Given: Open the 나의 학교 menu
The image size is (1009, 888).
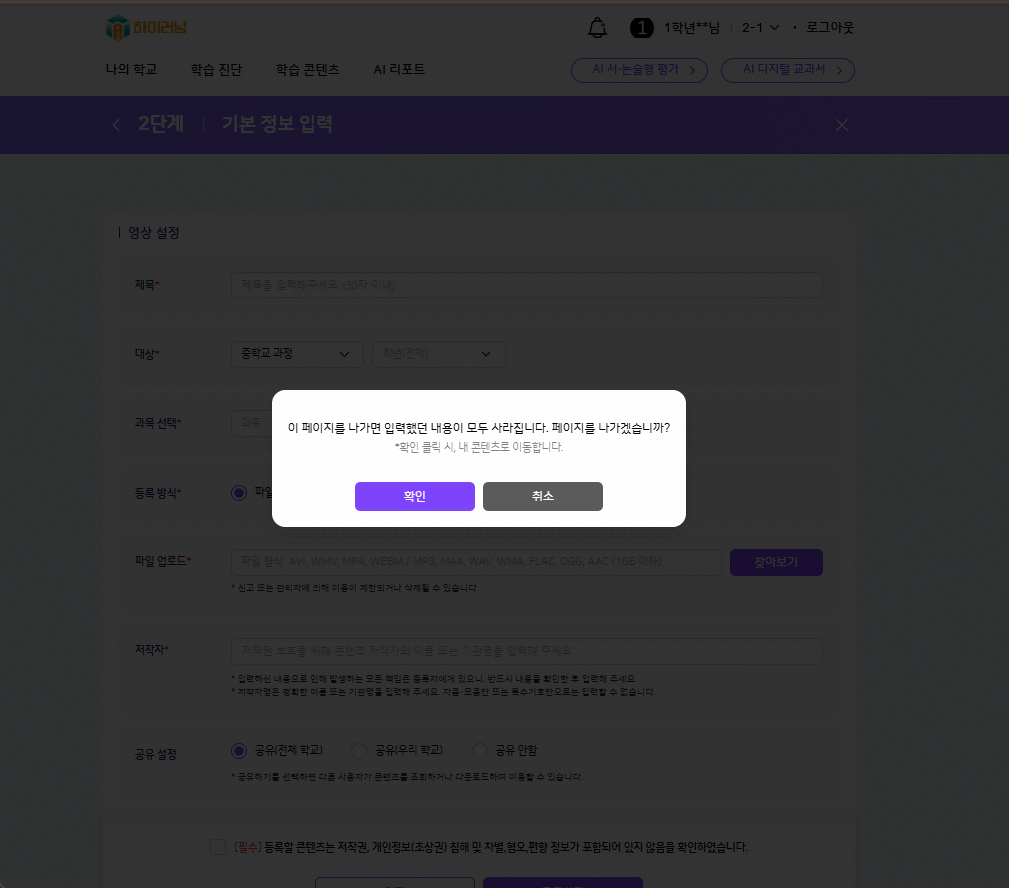Looking at the screenshot, I should pyautogui.click(x=131, y=70).
